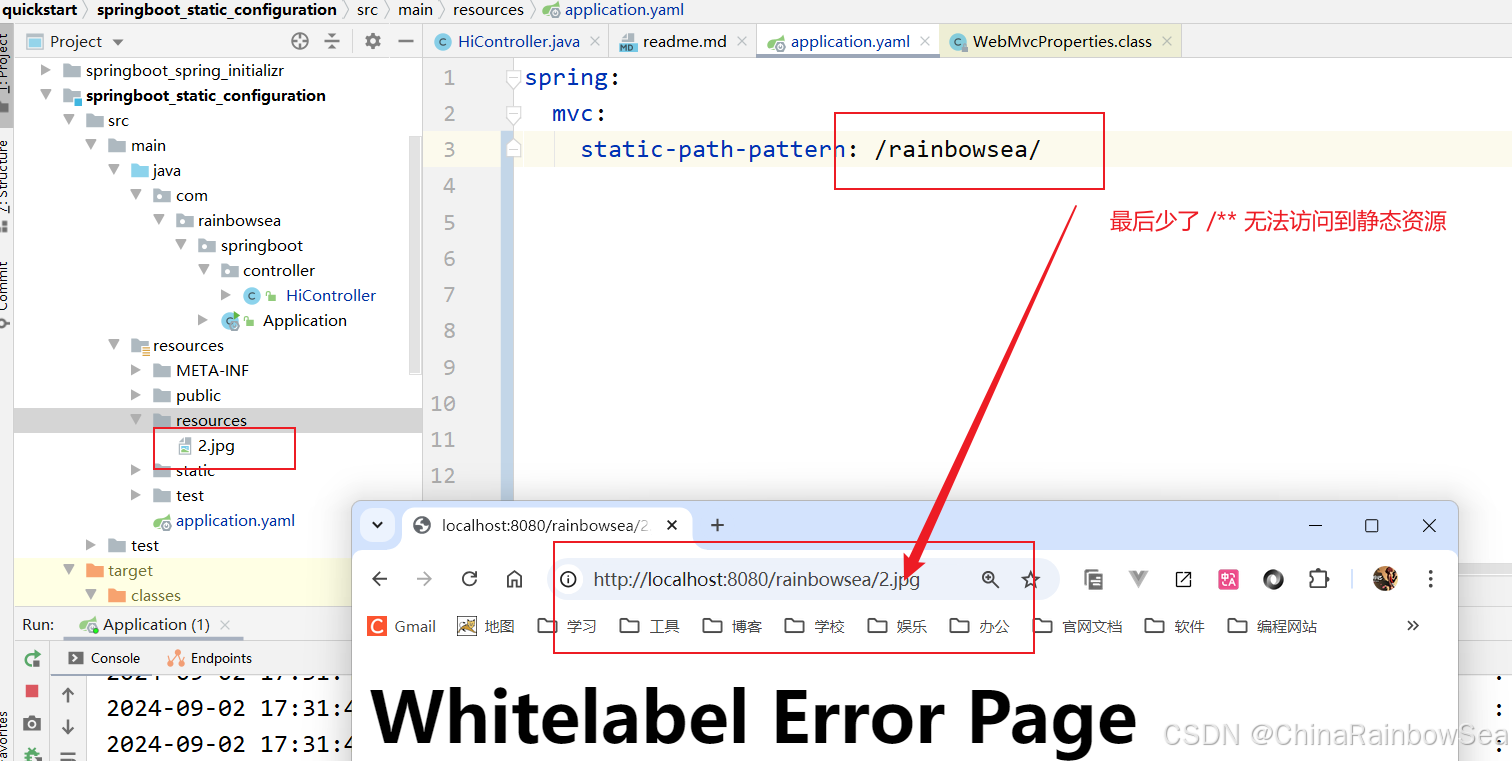Viewport: 1512px width, 761px height.
Task: Collapse the springboot_static_configuration module
Action: (x=46, y=96)
